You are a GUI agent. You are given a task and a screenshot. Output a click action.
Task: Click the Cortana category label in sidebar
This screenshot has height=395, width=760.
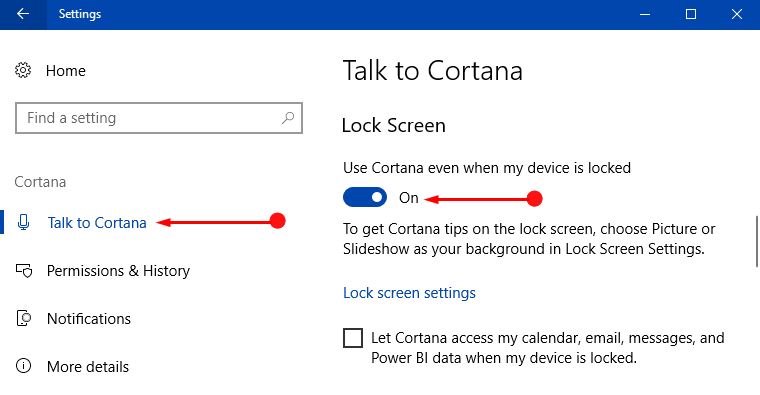[40, 182]
